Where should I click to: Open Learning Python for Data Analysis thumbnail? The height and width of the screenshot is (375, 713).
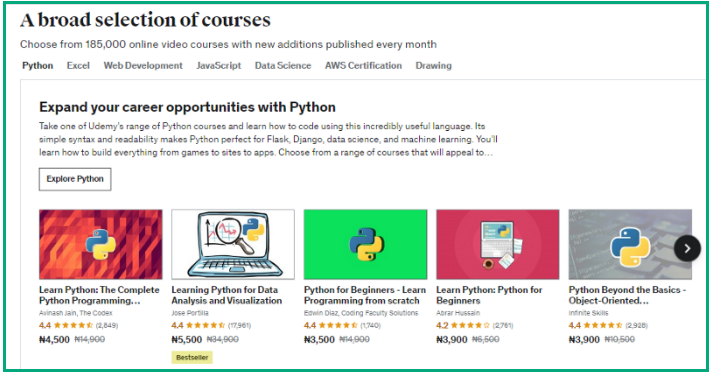(x=233, y=244)
